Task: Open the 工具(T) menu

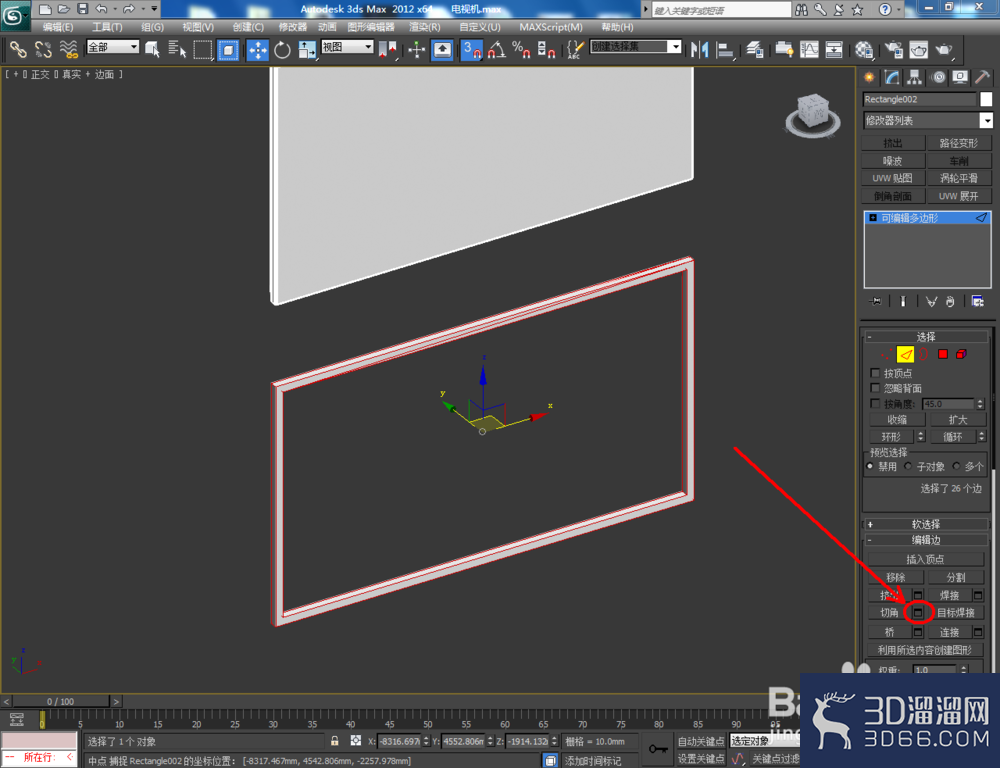Action: pyautogui.click(x=107, y=27)
